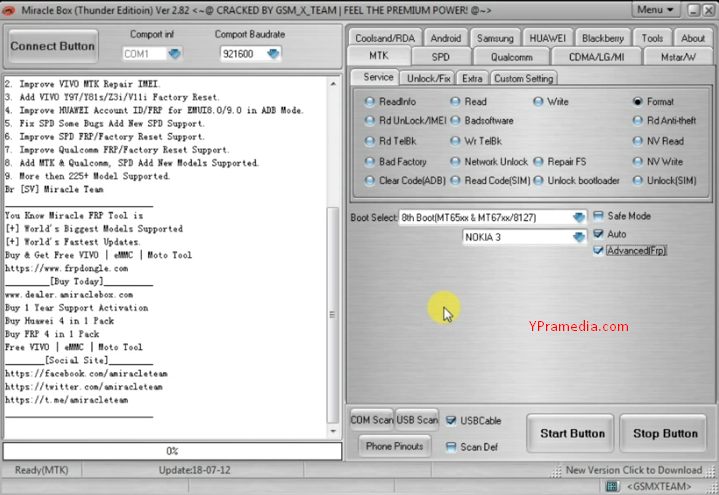The image size is (719, 495).
Task: Select Rd Anti-theft radio button
Action: point(637,121)
